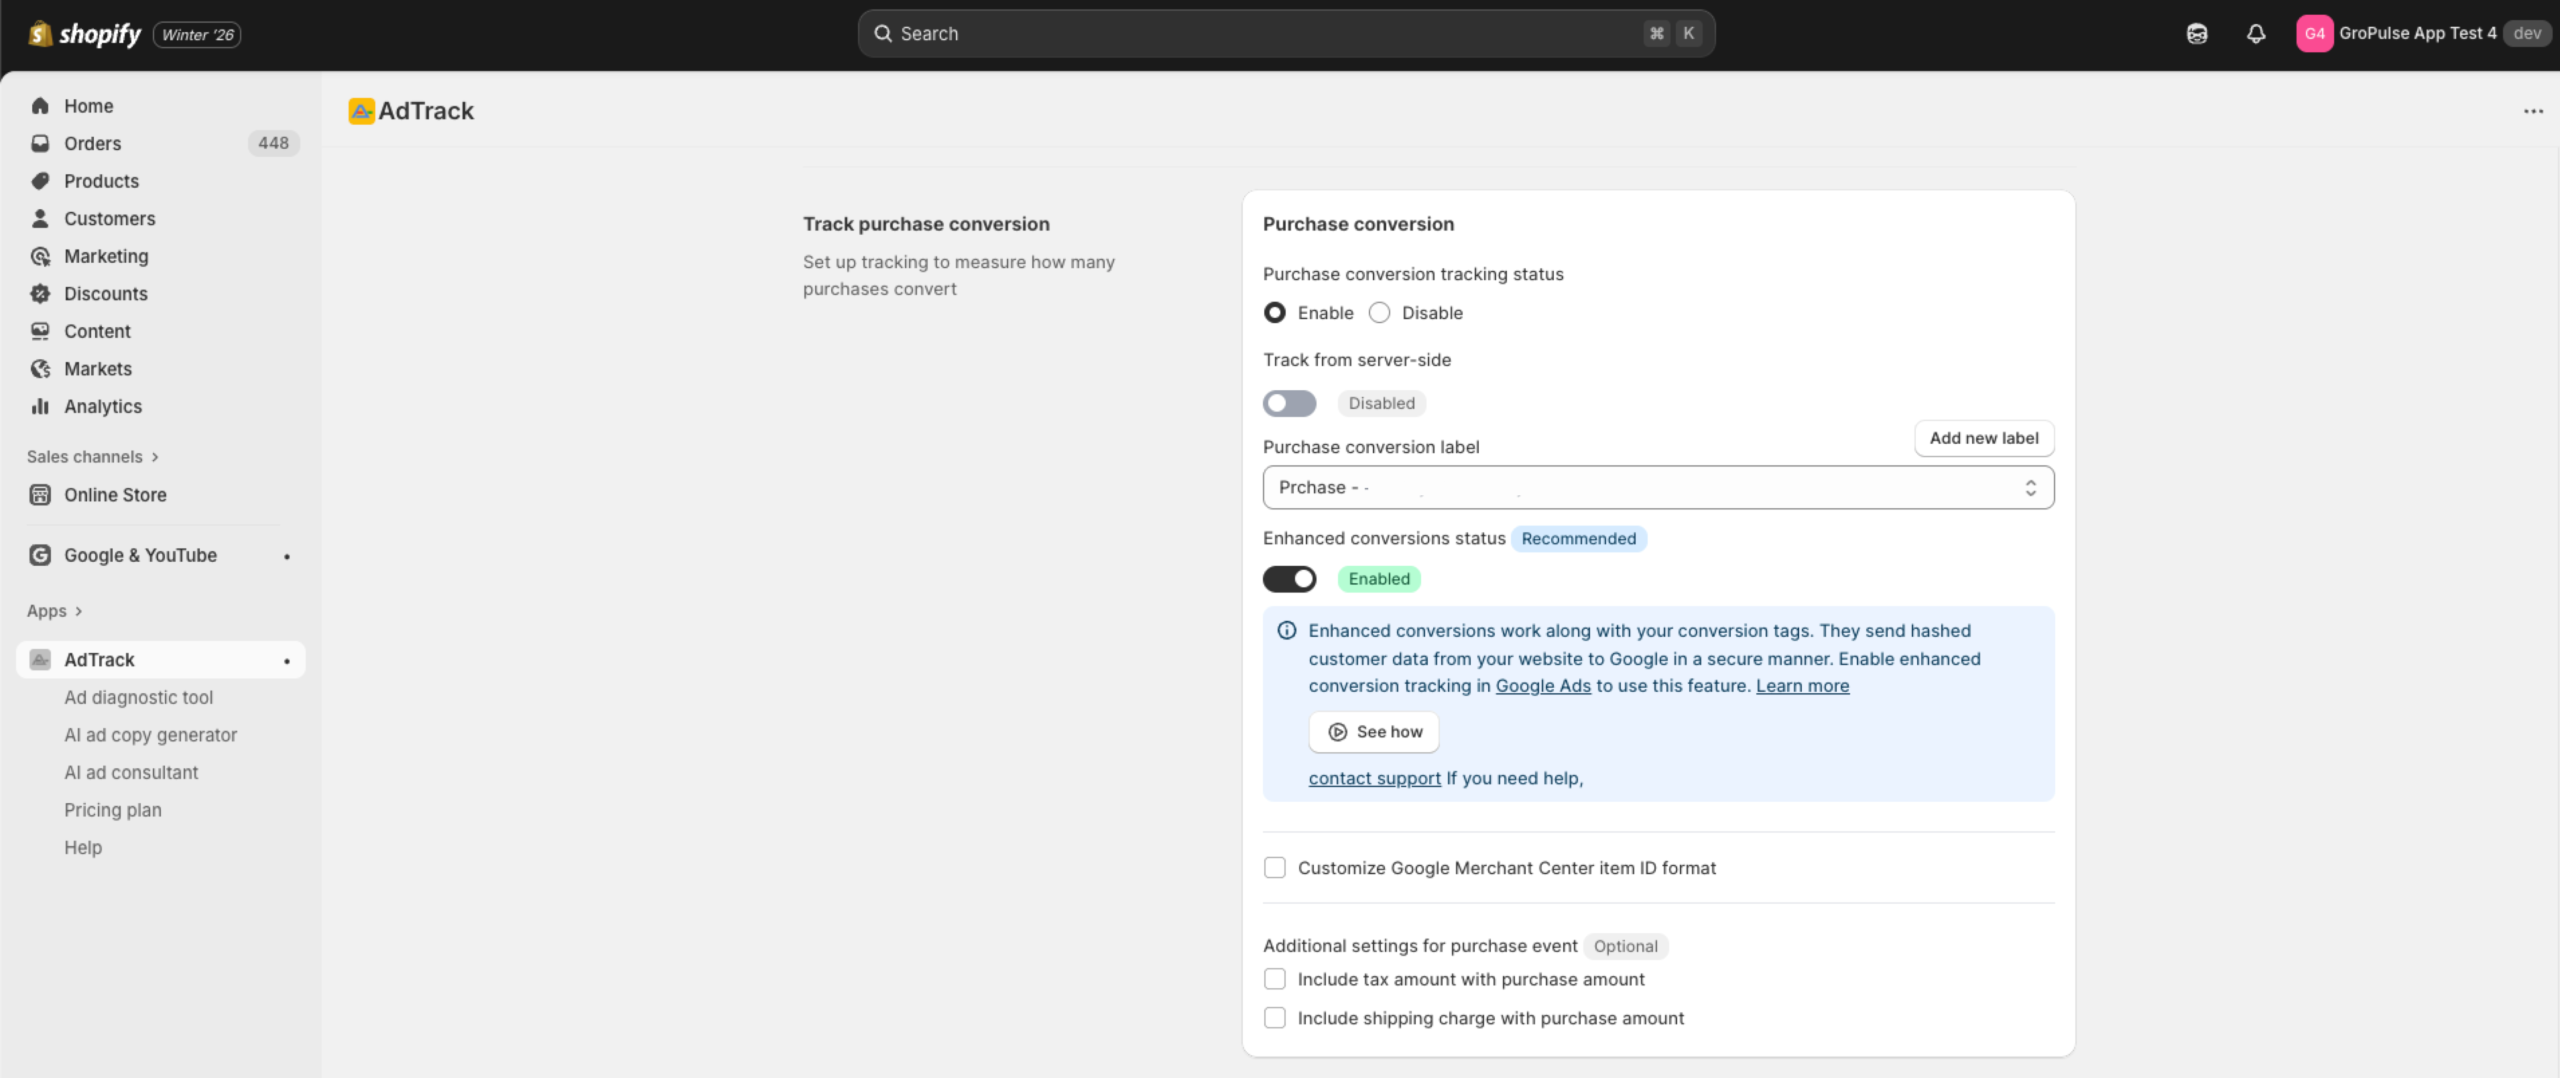Click the Add new label button
The width and height of the screenshot is (2560, 1078).
1983,438
